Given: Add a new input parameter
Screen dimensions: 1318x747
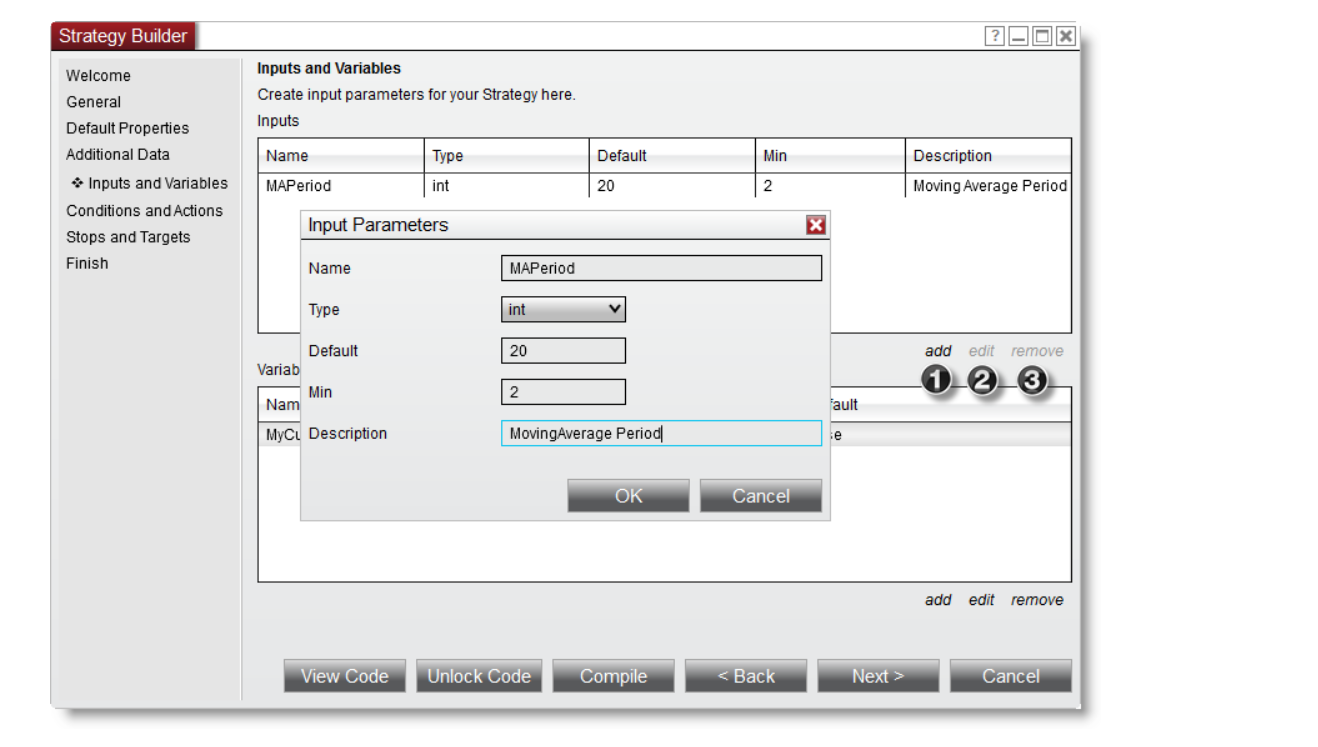Looking at the screenshot, I should [938, 351].
